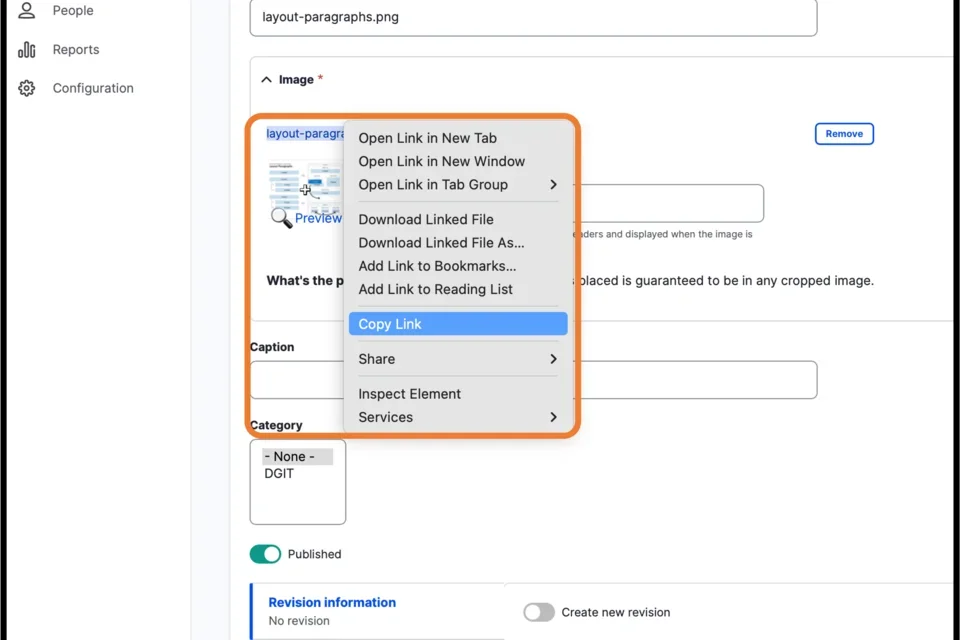960x640 pixels.
Task: Expand the Share submenu
Action: tap(376, 358)
